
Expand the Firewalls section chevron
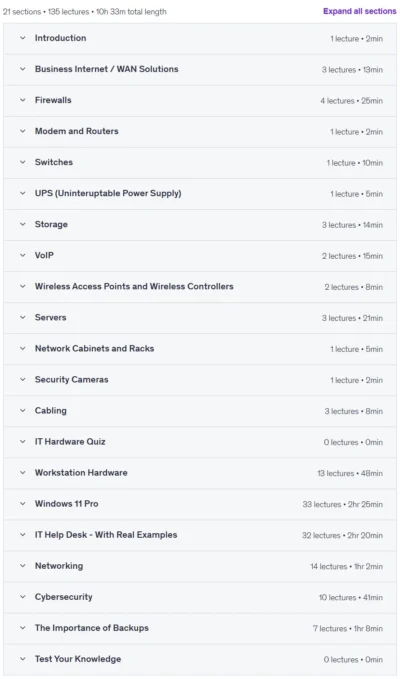(23, 100)
